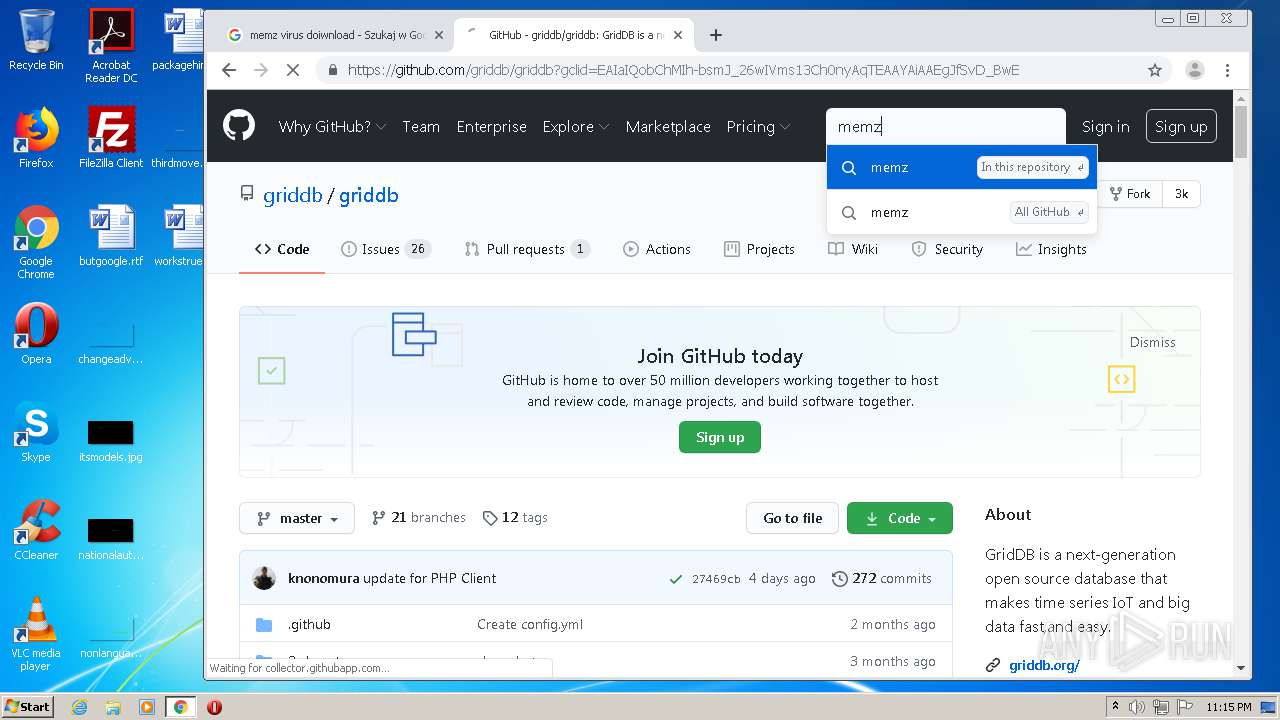Viewport: 1280px width, 720px height.
Task: Open the update for PHP Client commit
Action: pyautogui.click(x=430, y=578)
